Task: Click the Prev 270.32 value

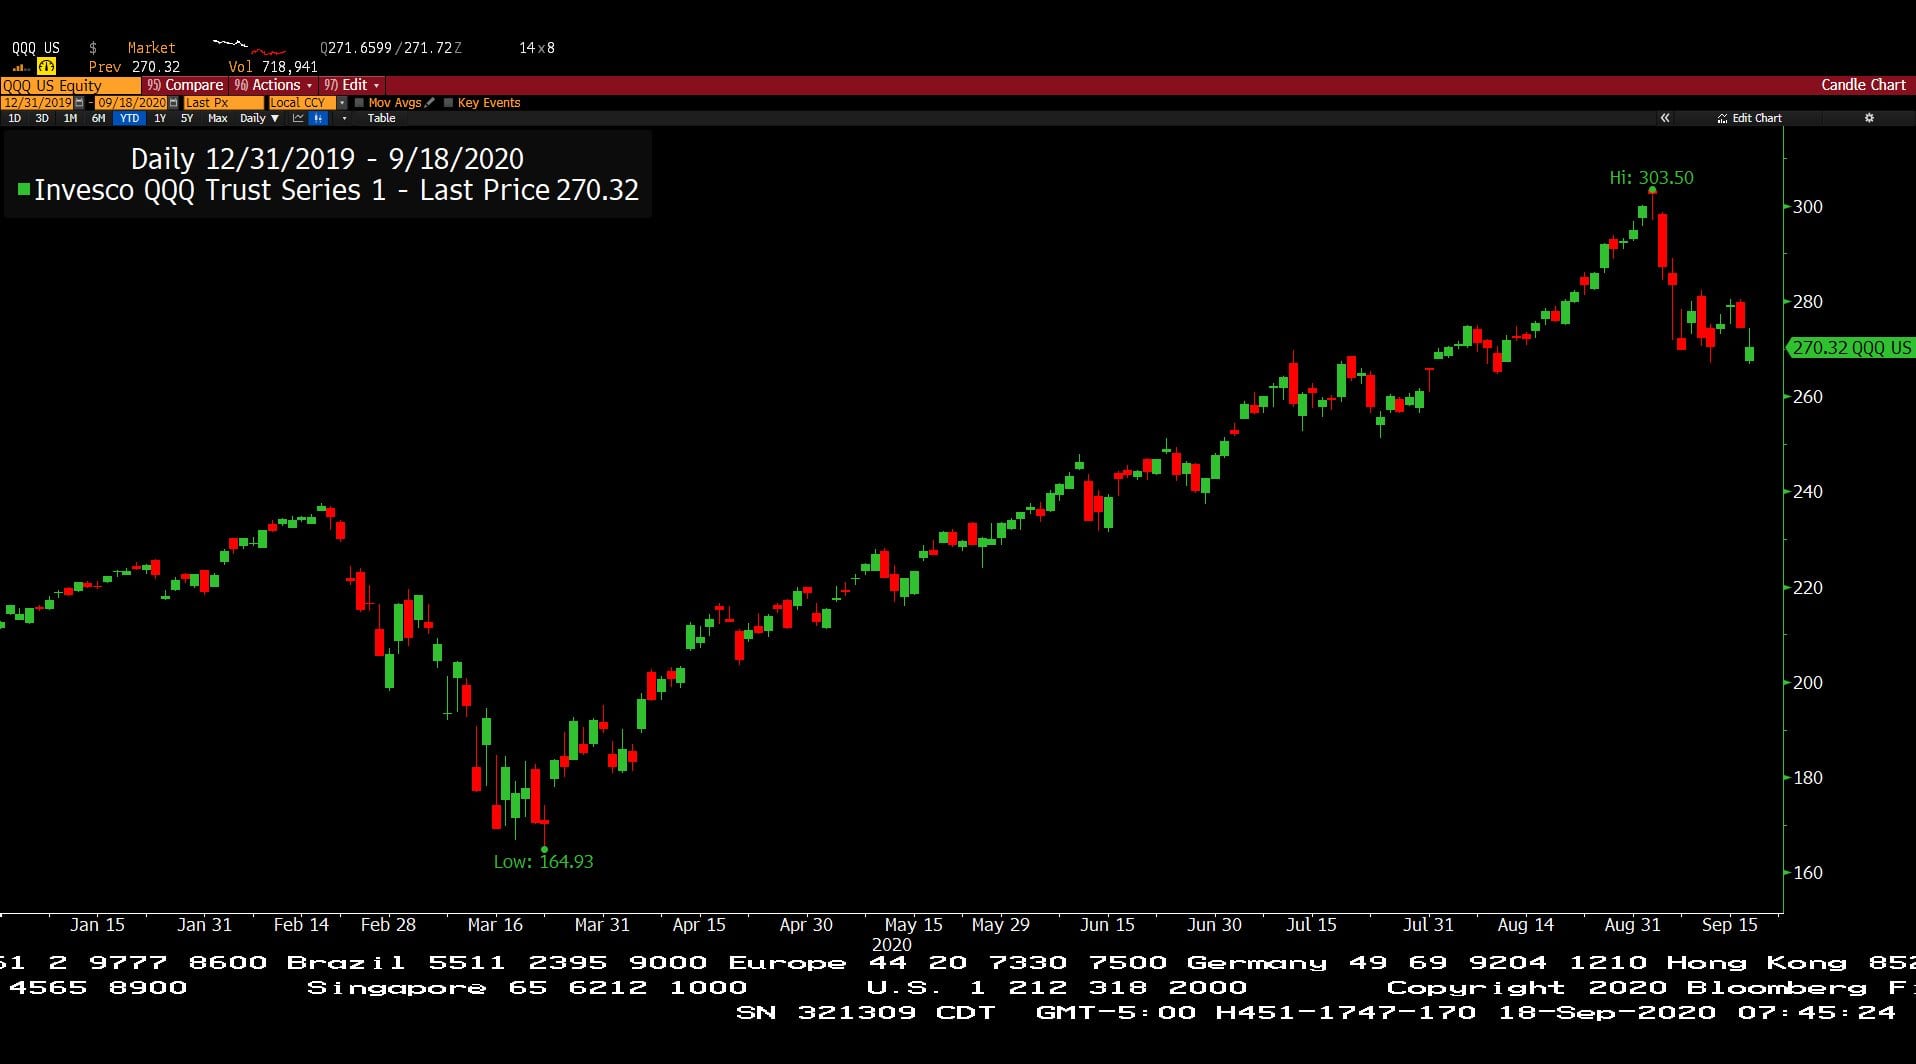Action: click(134, 67)
